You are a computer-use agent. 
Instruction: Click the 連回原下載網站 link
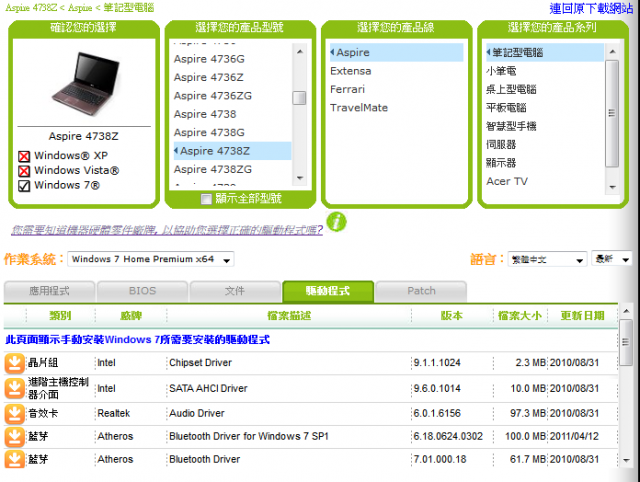coord(591,8)
